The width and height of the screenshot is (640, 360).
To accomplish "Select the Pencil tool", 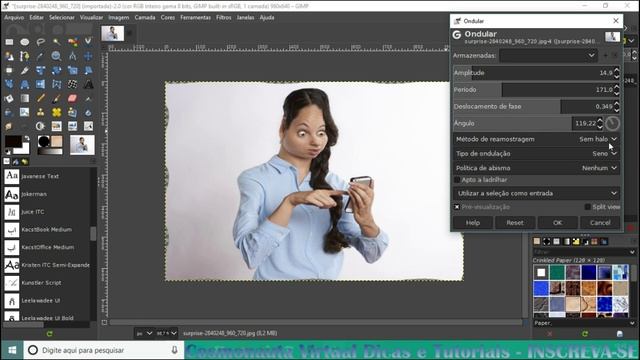I will tap(40, 98).
